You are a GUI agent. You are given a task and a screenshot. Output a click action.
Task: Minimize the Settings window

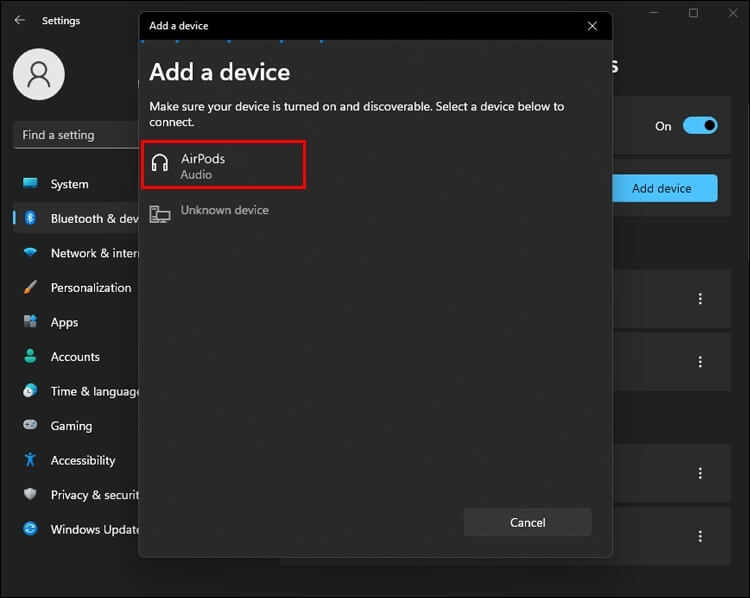(x=654, y=13)
